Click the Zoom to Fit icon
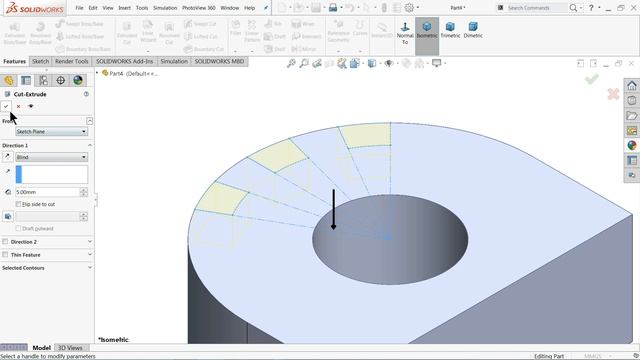The image size is (640, 360). 291,63
